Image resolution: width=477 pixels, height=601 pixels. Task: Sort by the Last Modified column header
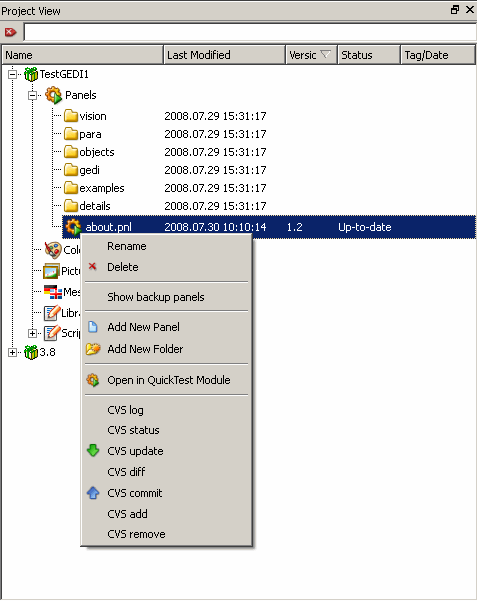pyautogui.click(x=224, y=55)
